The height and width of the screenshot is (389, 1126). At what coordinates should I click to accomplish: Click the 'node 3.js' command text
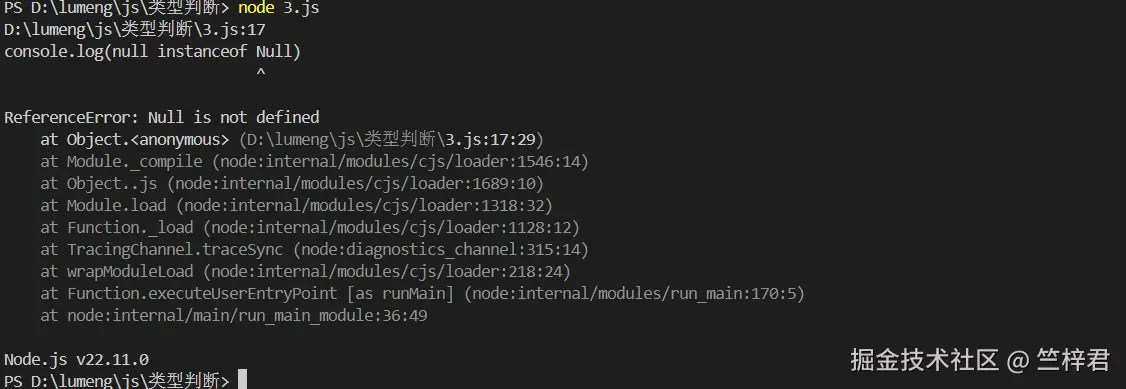[279, 8]
